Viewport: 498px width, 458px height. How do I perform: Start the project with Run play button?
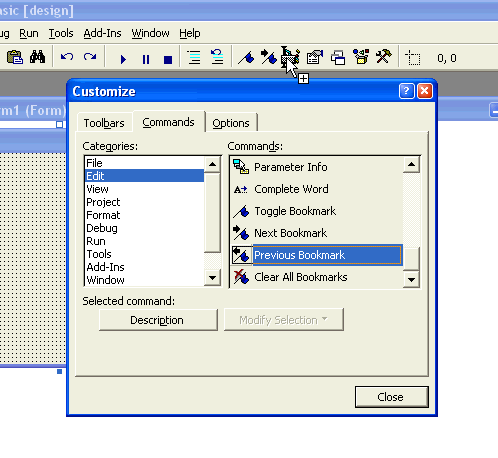[123, 59]
